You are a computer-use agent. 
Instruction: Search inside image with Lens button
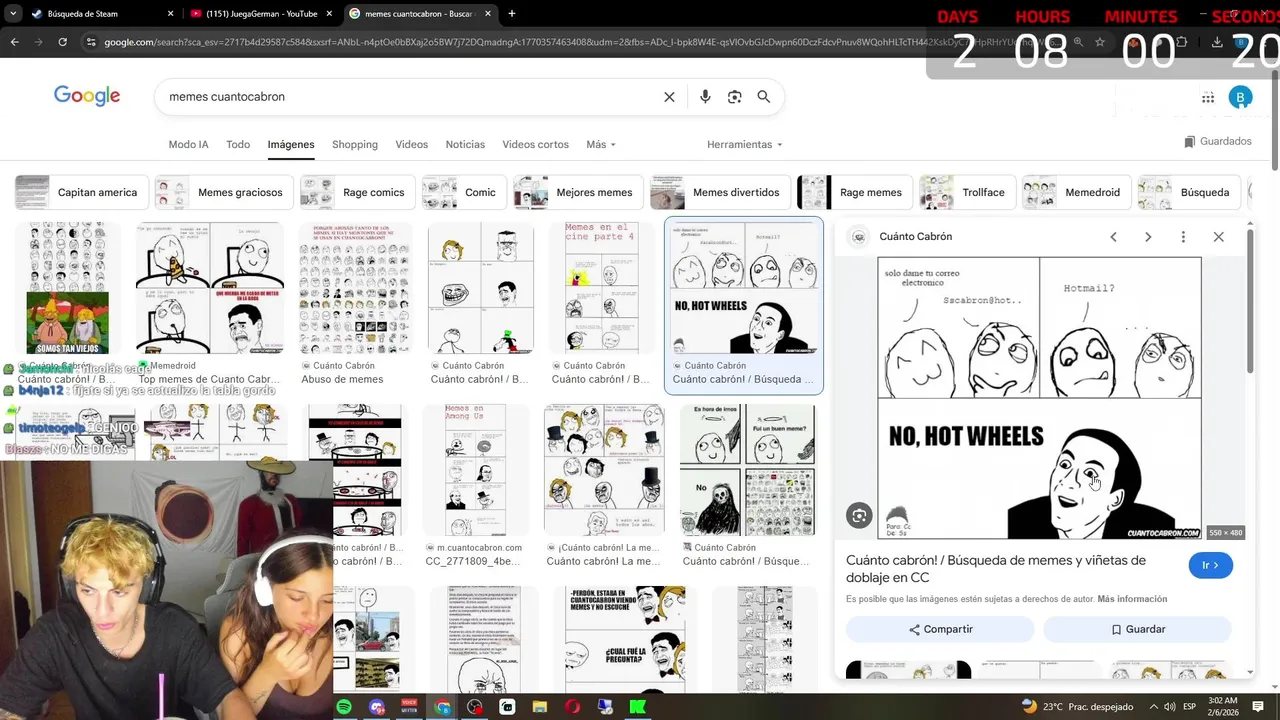(x=859, y=515)
